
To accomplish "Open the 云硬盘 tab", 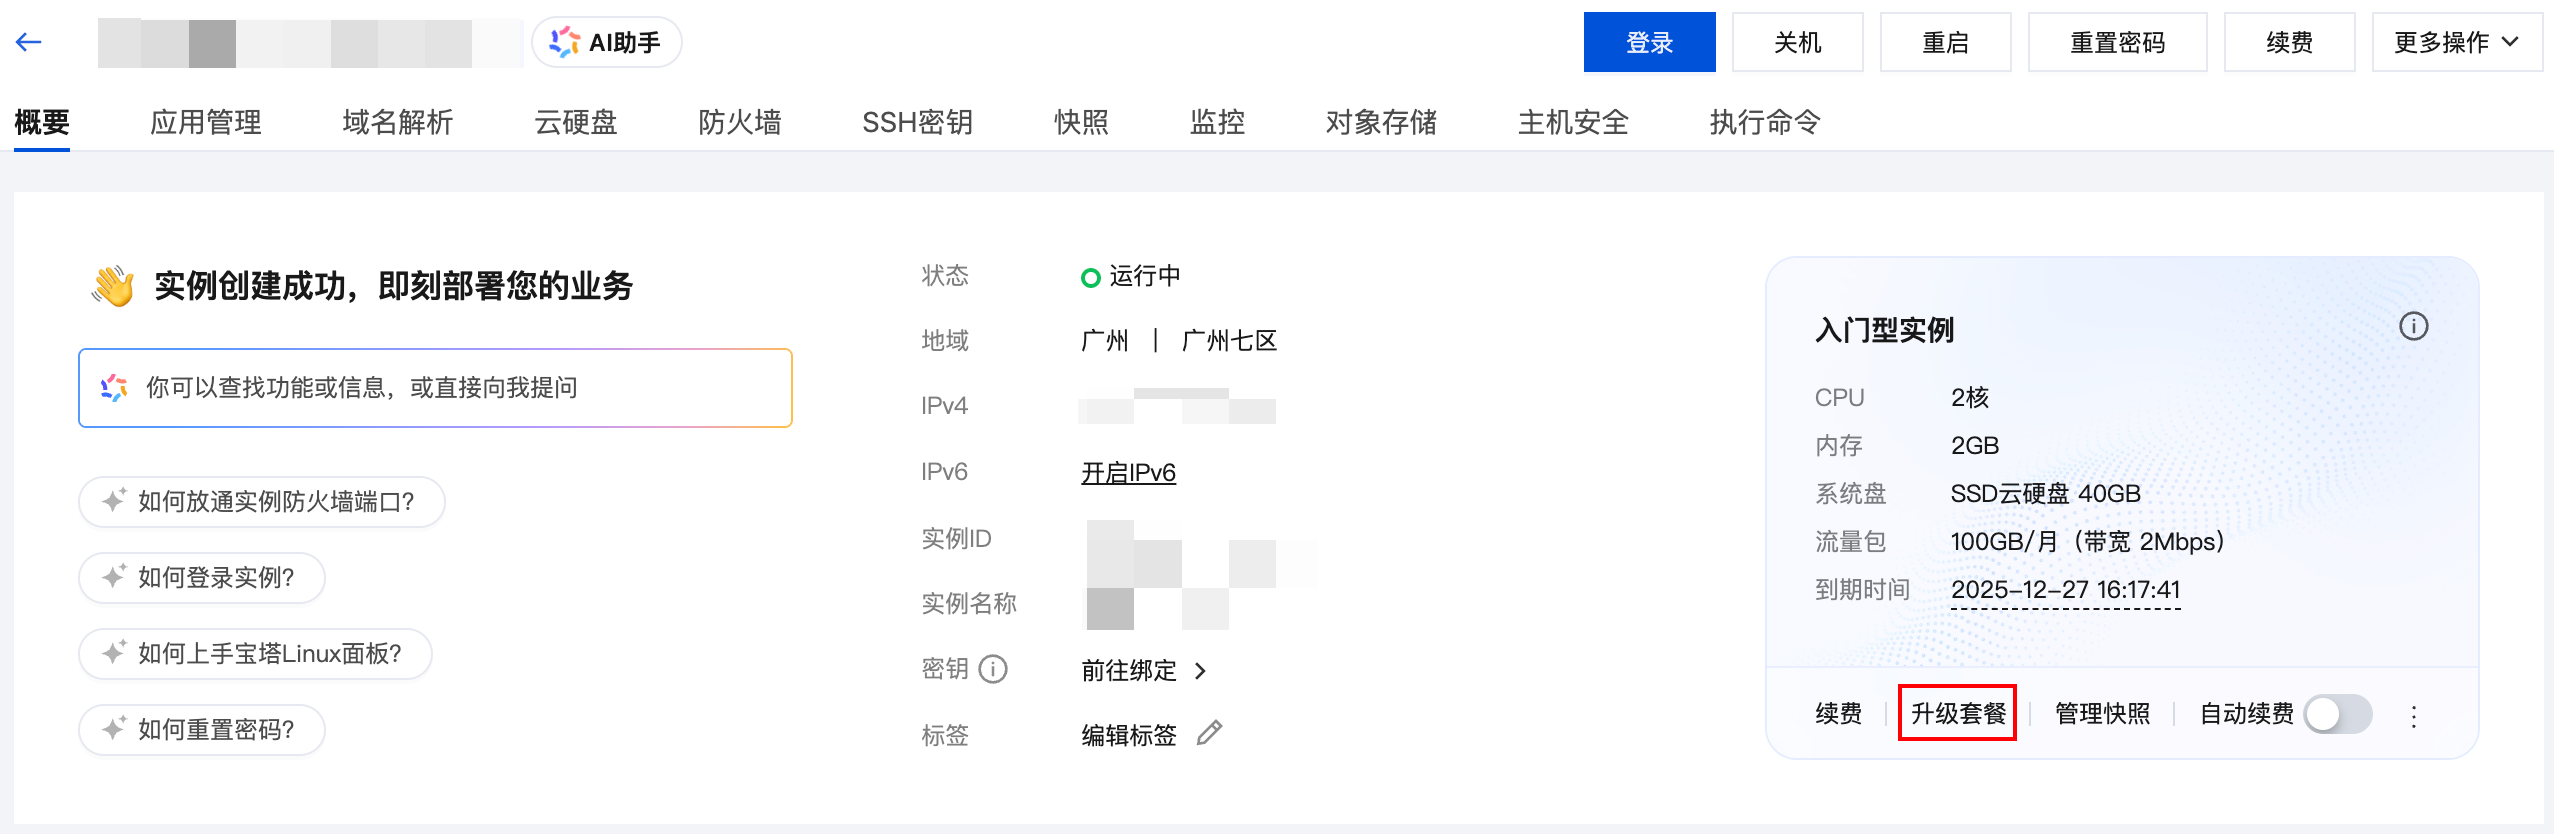I will 575,122.
